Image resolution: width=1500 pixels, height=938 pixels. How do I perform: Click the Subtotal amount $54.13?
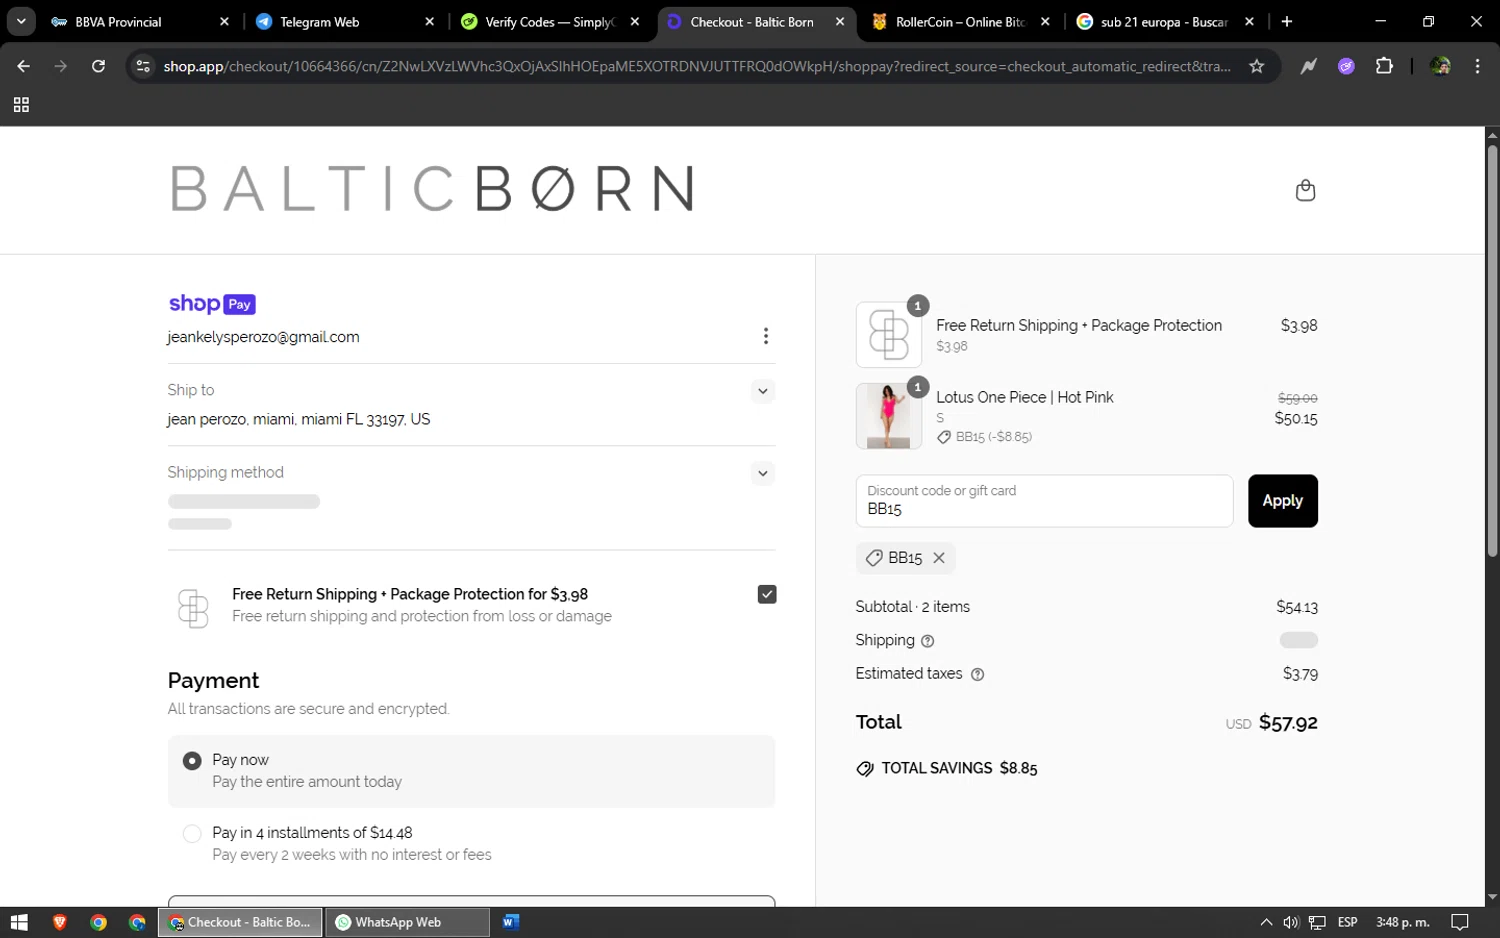1297,607
